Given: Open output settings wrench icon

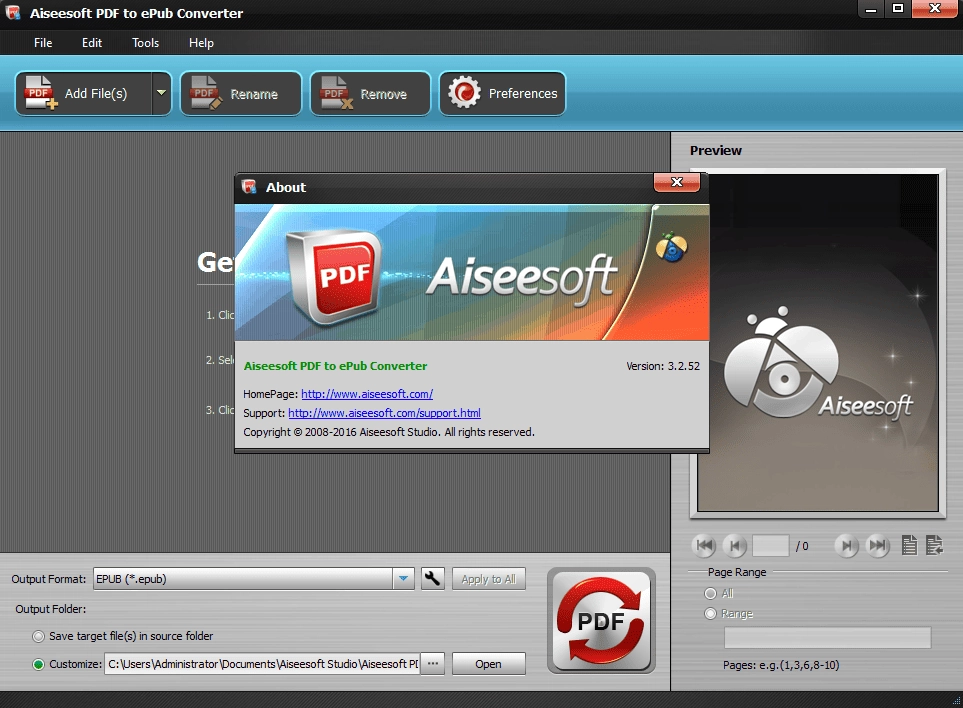Looking at the screenshot, I should (x=433, y=579).
